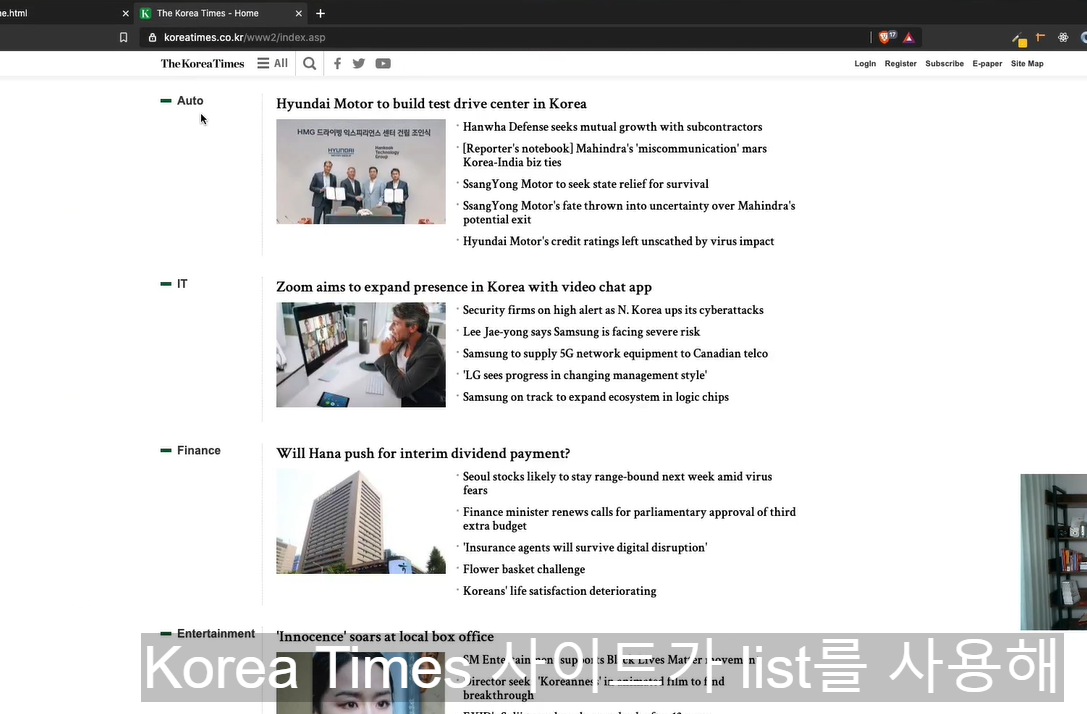Click the Zoom video chat thumbnail
The width and height of the screenshot is (1087, 714).
[x=360, y=355]
